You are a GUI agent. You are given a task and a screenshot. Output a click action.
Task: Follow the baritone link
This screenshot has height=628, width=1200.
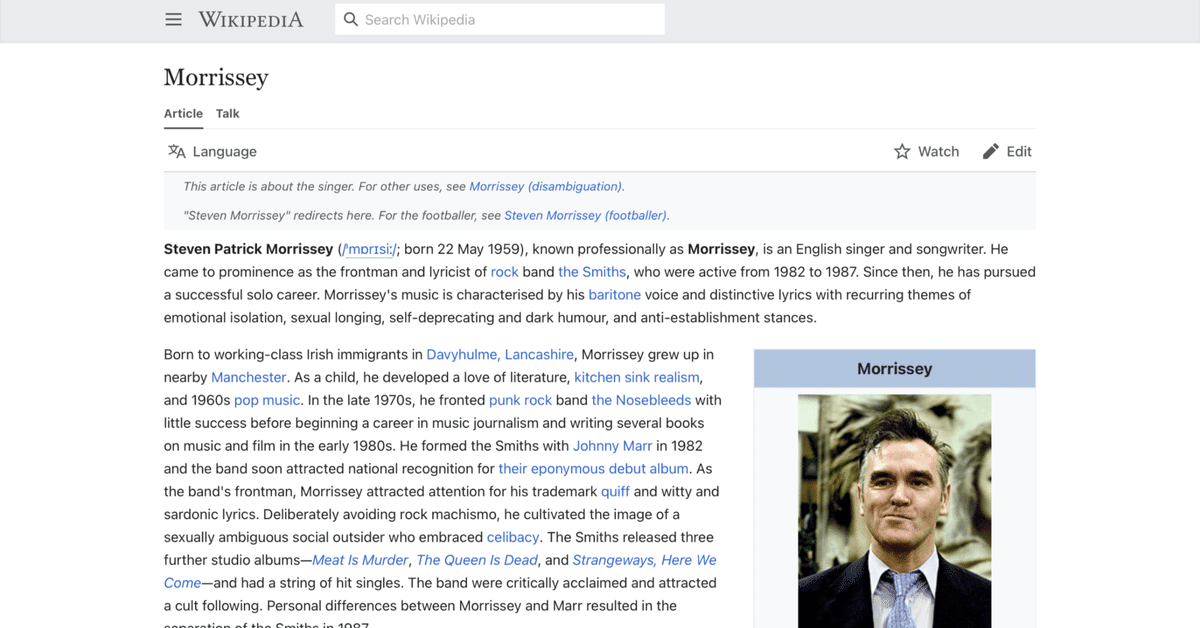[614, 295]
